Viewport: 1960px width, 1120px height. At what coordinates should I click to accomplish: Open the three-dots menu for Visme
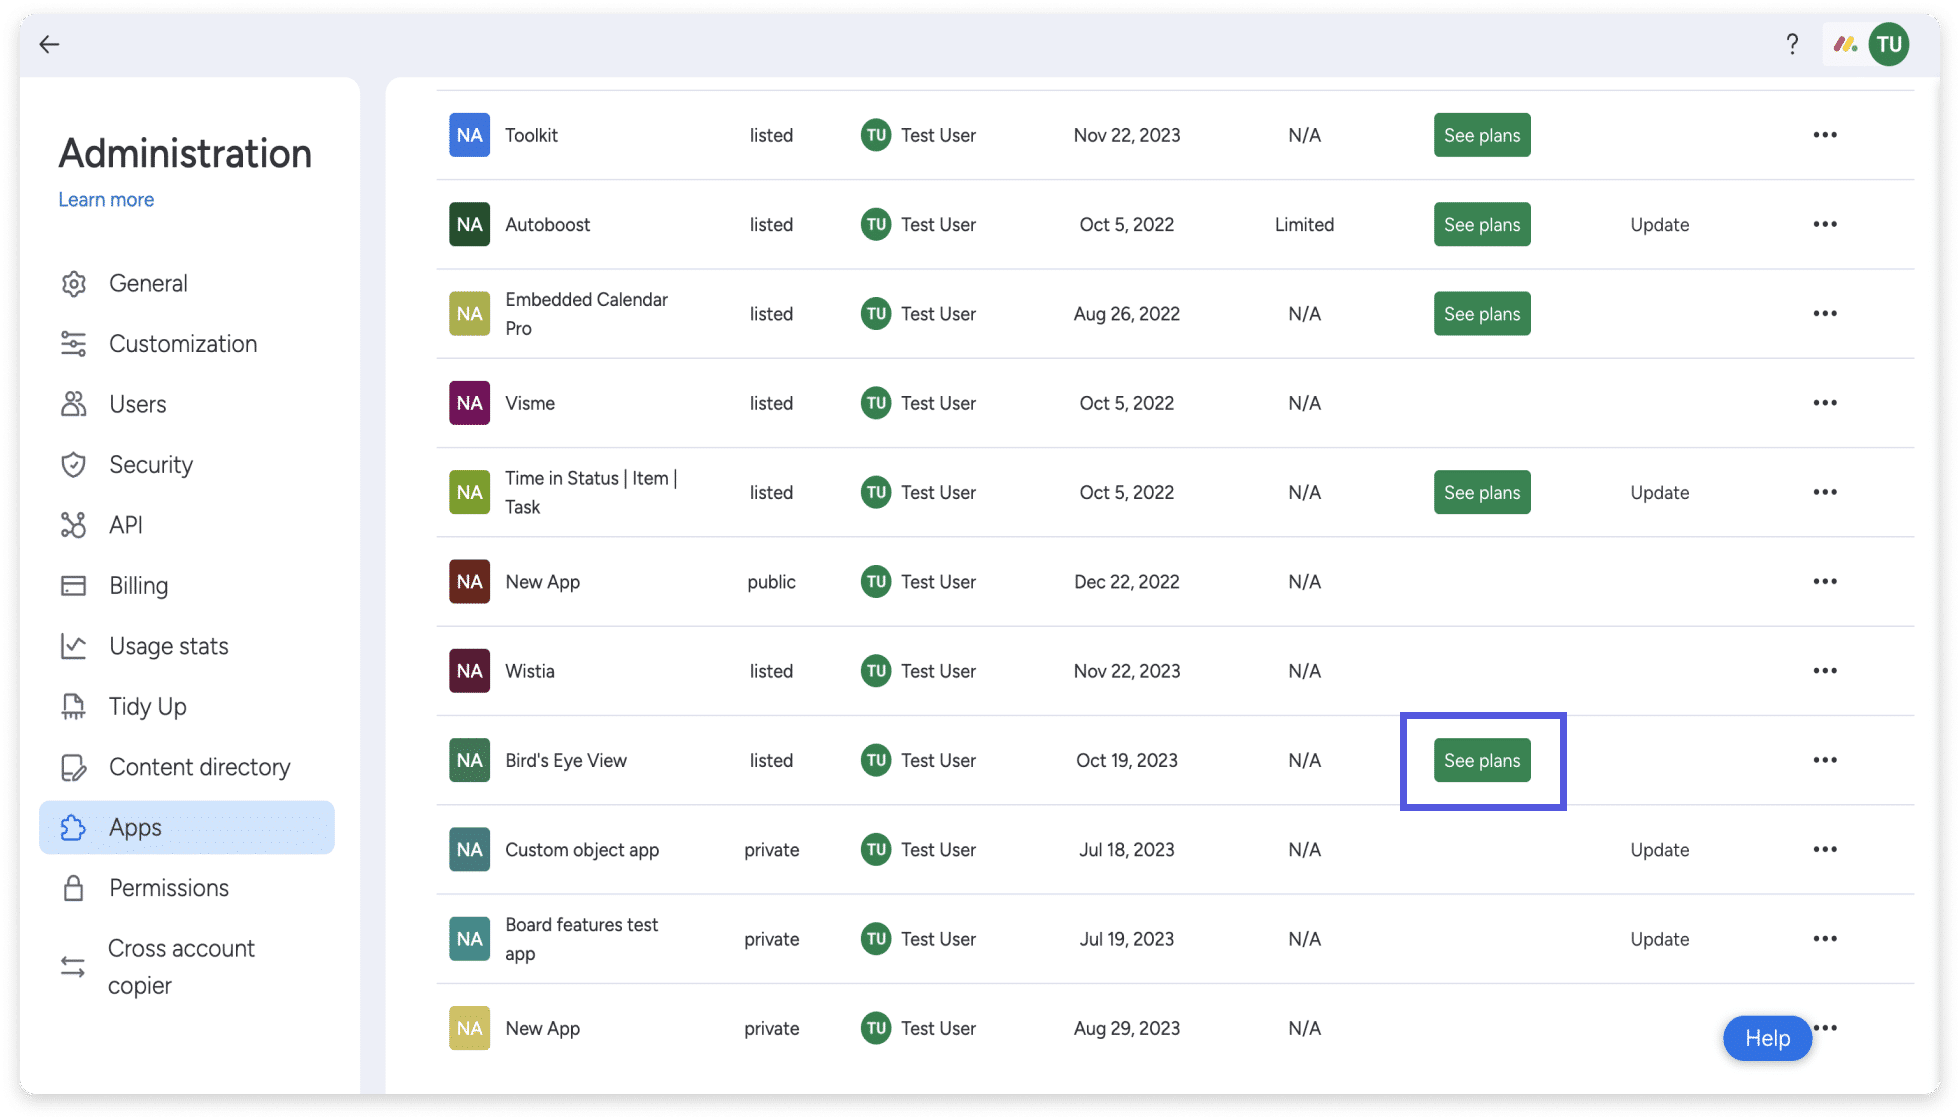point(1825,403)
